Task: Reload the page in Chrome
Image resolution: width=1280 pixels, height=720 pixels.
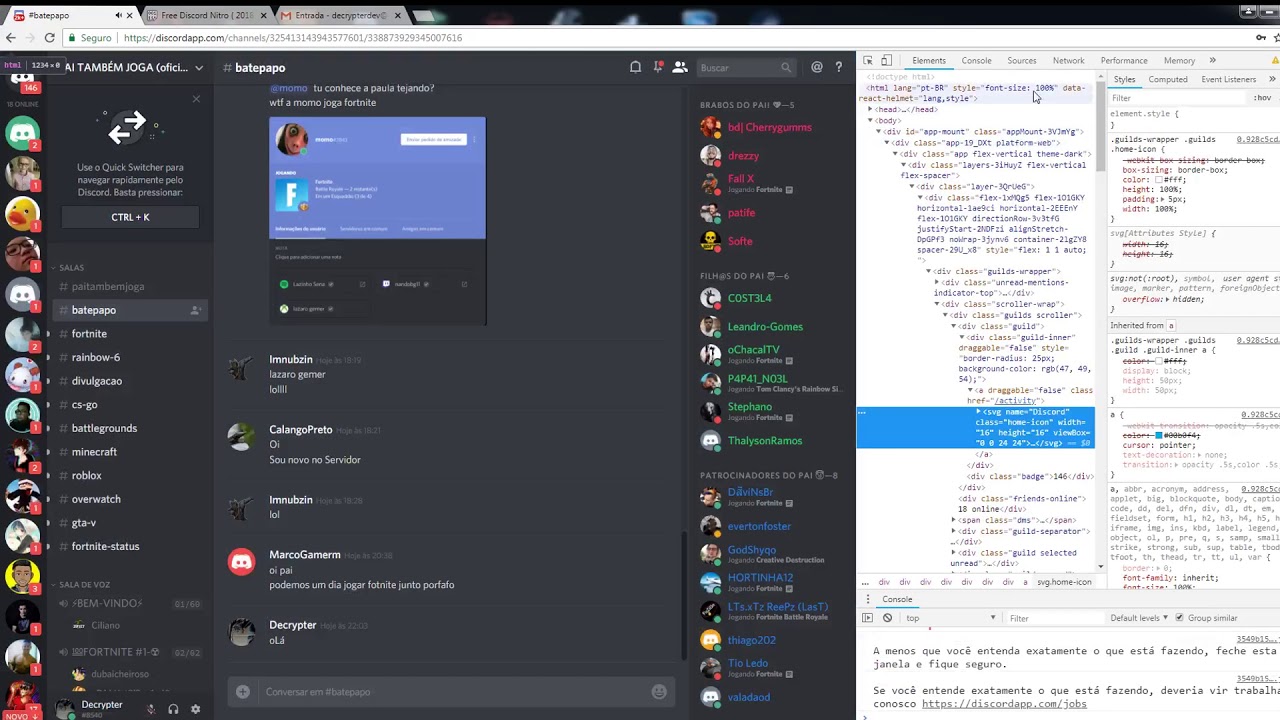Action: tap(49, 38)
